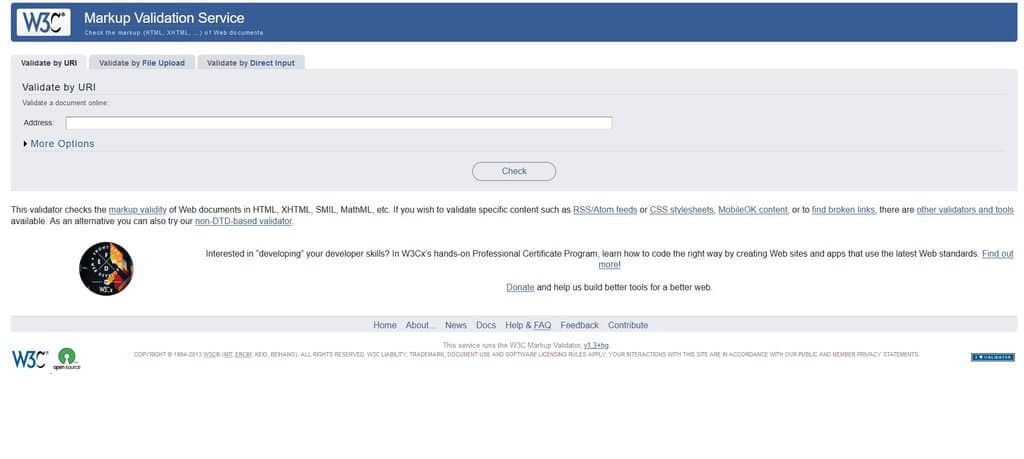Open the Open Source logo in the footer

click(x=66, y=360)
